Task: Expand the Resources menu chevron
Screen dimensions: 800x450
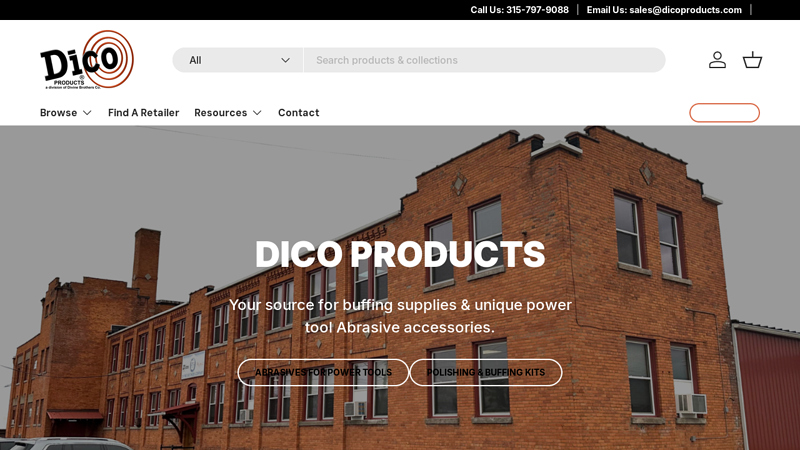Action: (x=257, y=113)
